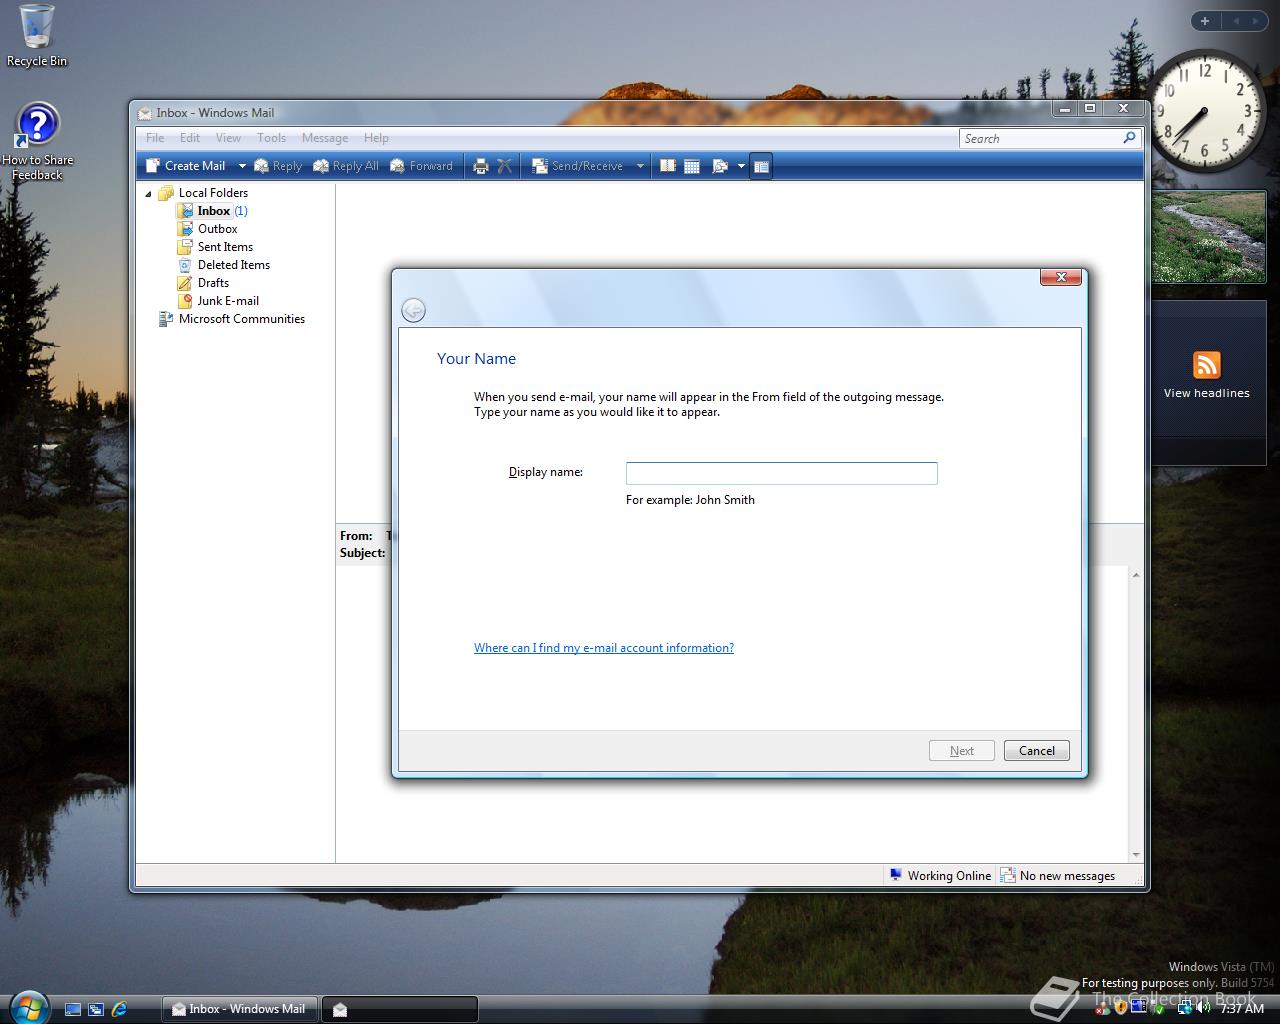Click Working Online status indicator
The image size is (1280, 1024).
coord(940,876)
